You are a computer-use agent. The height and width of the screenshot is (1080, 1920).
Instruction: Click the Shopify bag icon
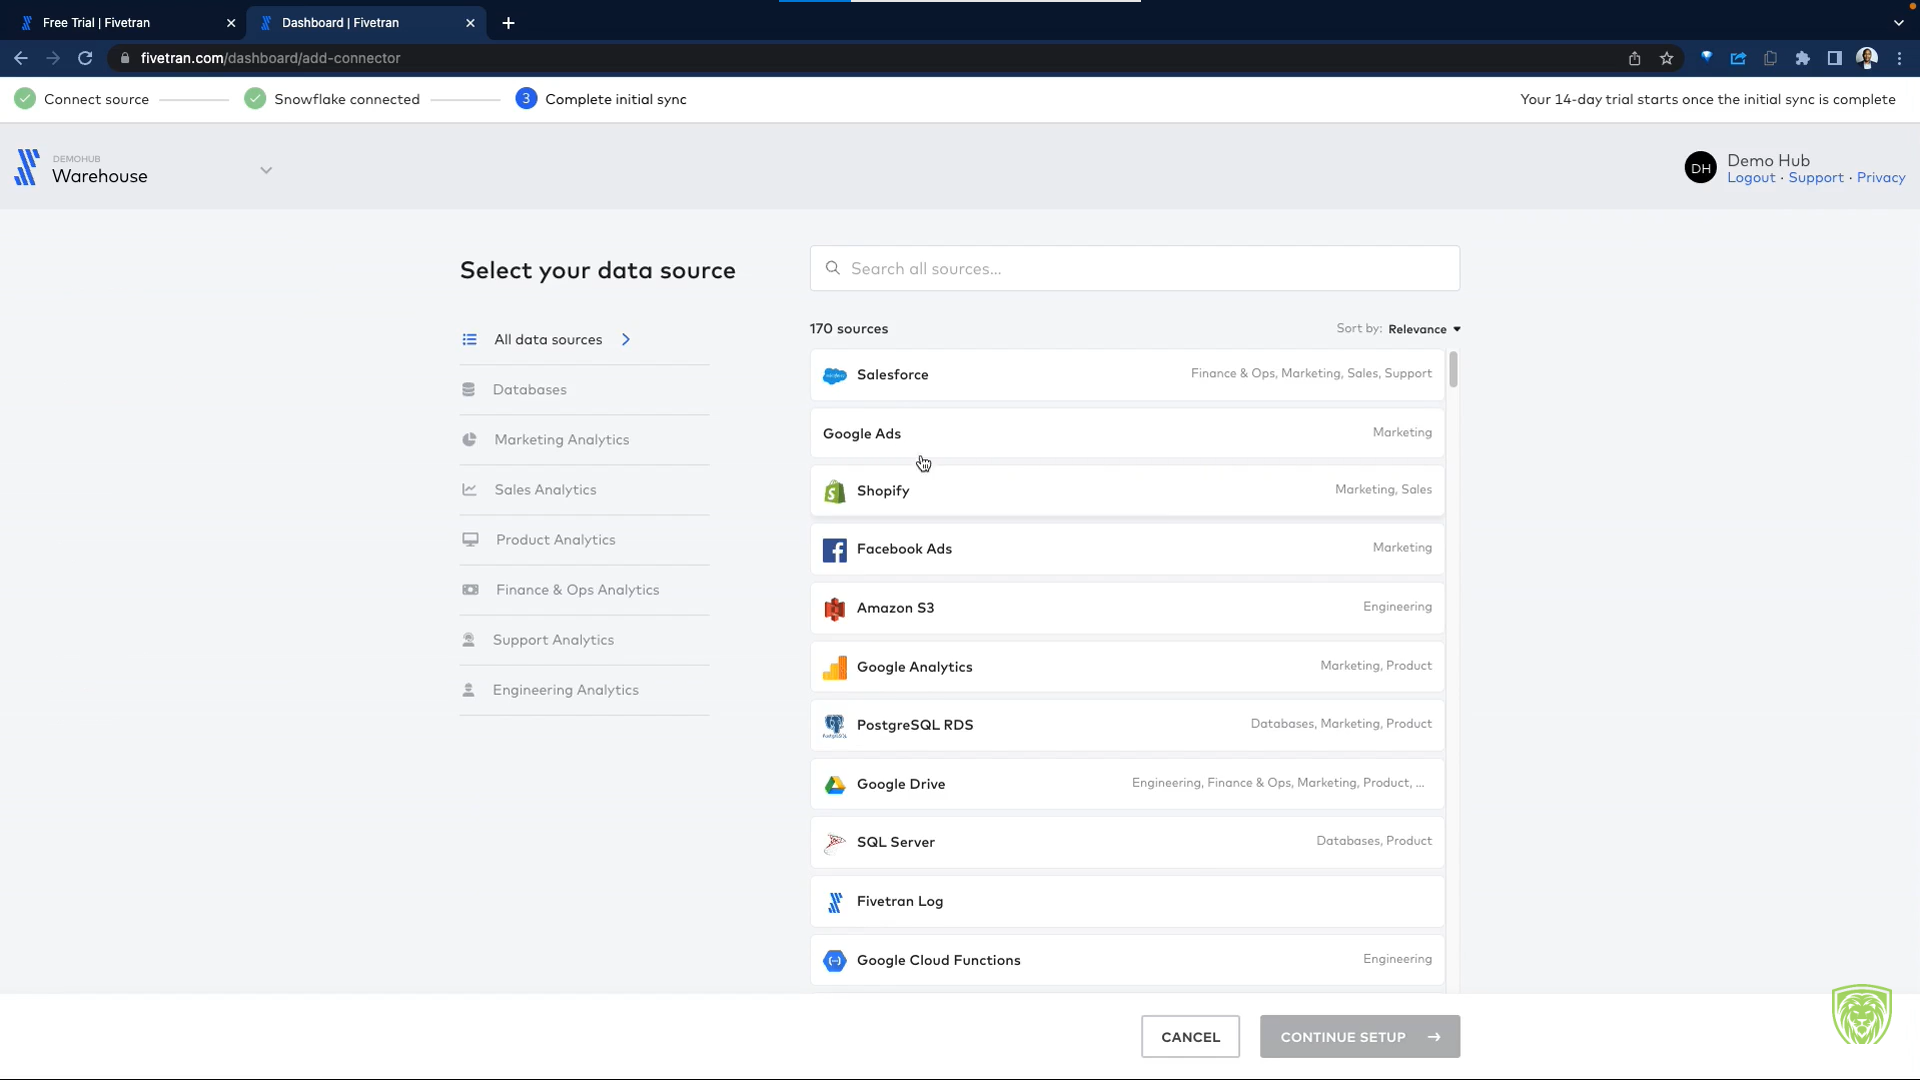tap(834, 491)
